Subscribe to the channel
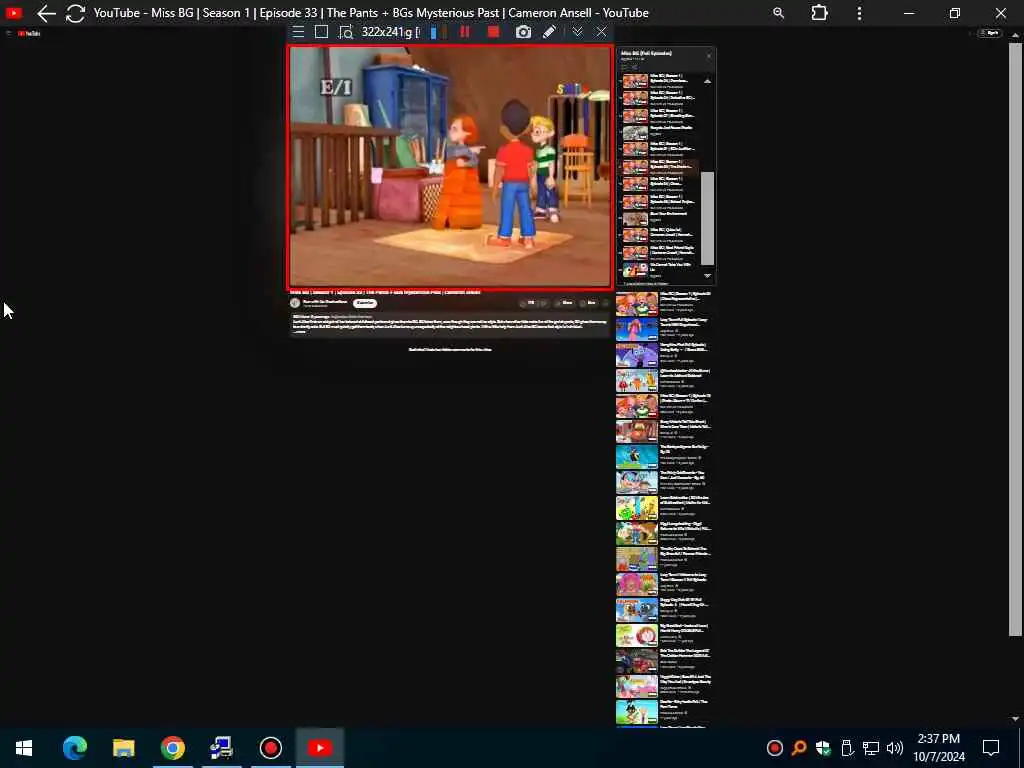This screenshot has width=1024, height=768. [364, 303]
